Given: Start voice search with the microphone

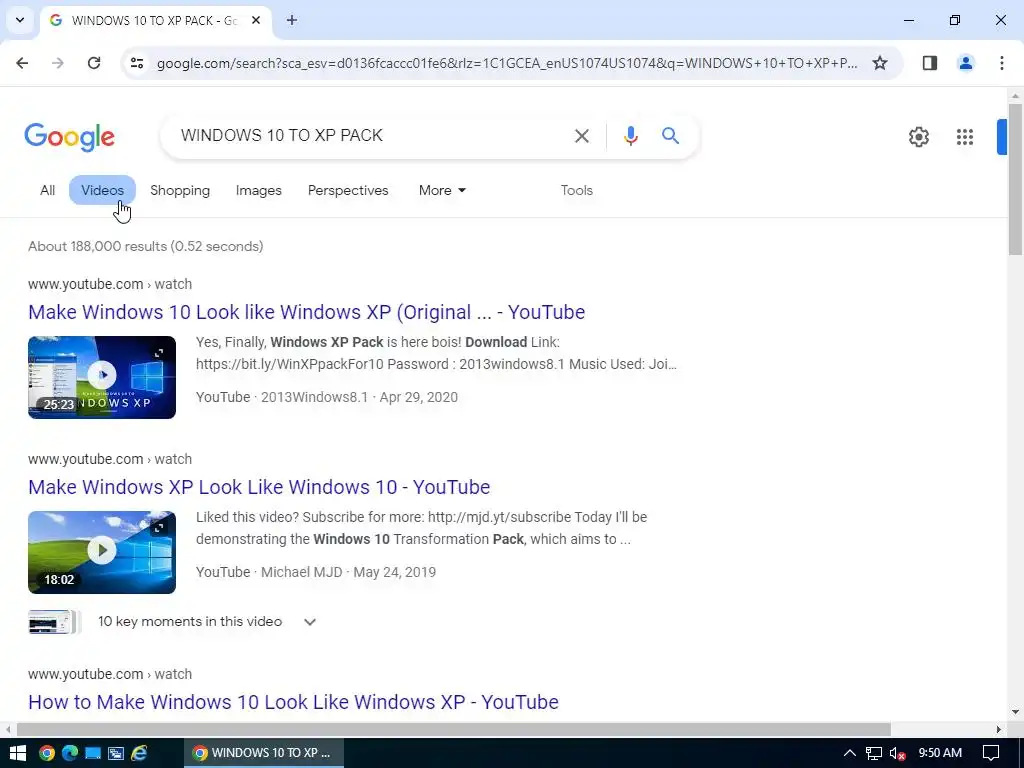Looking at the screenshot, I should [630, 136].
